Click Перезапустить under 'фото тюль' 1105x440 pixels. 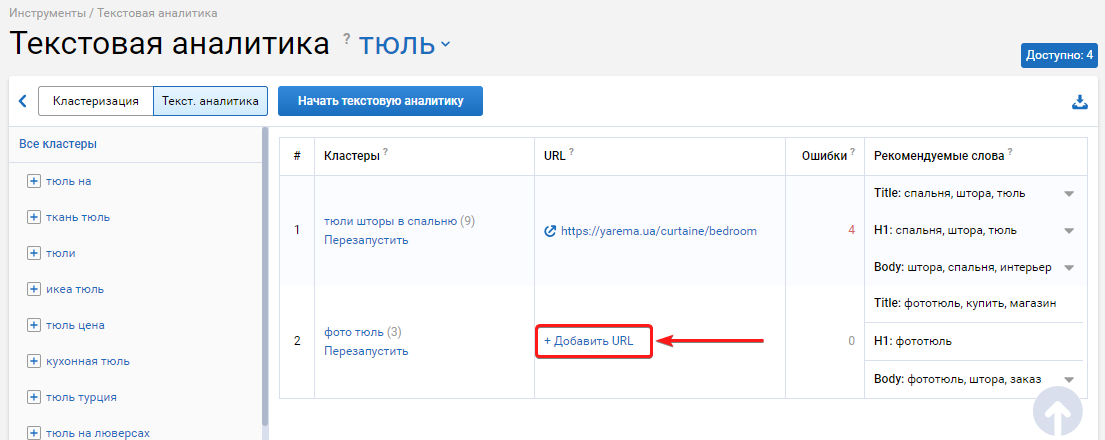click(366, 350)
